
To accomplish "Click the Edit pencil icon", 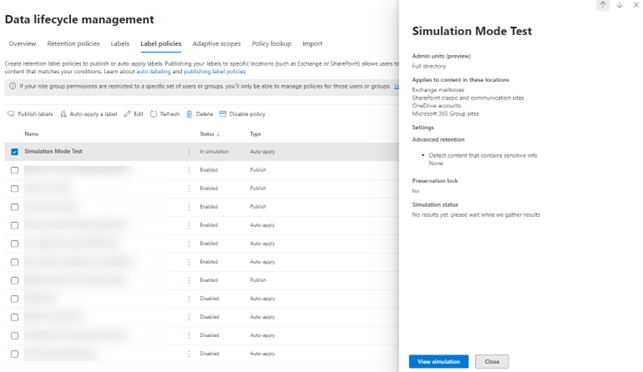I will pos(127,114).
